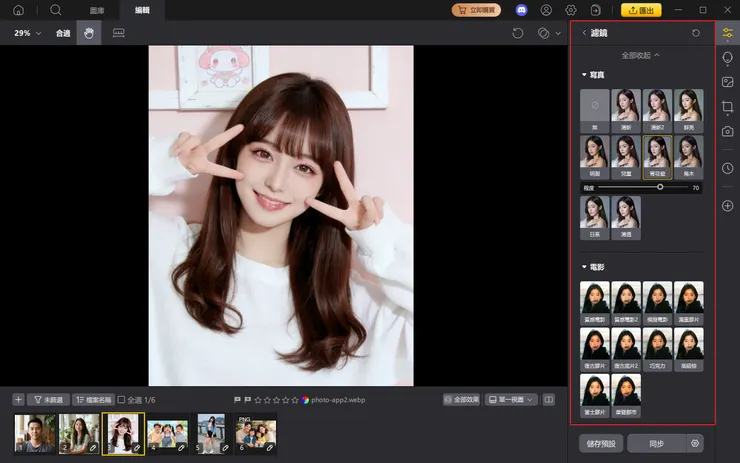The height and width of the screenshot is (463, 740).
Task: Select filmstrip thumbnail 6 with PNG label
Action: click(x=256, y=433)
